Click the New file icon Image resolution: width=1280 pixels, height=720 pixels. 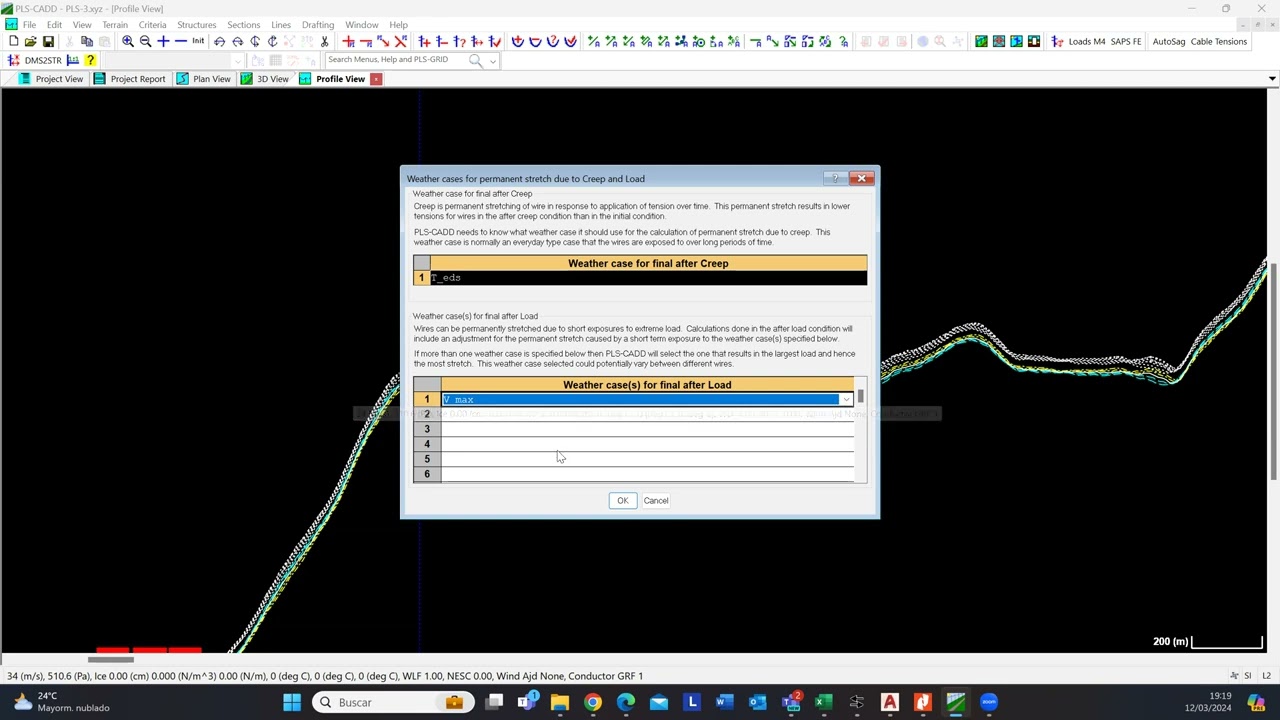[x=13, y=41]
